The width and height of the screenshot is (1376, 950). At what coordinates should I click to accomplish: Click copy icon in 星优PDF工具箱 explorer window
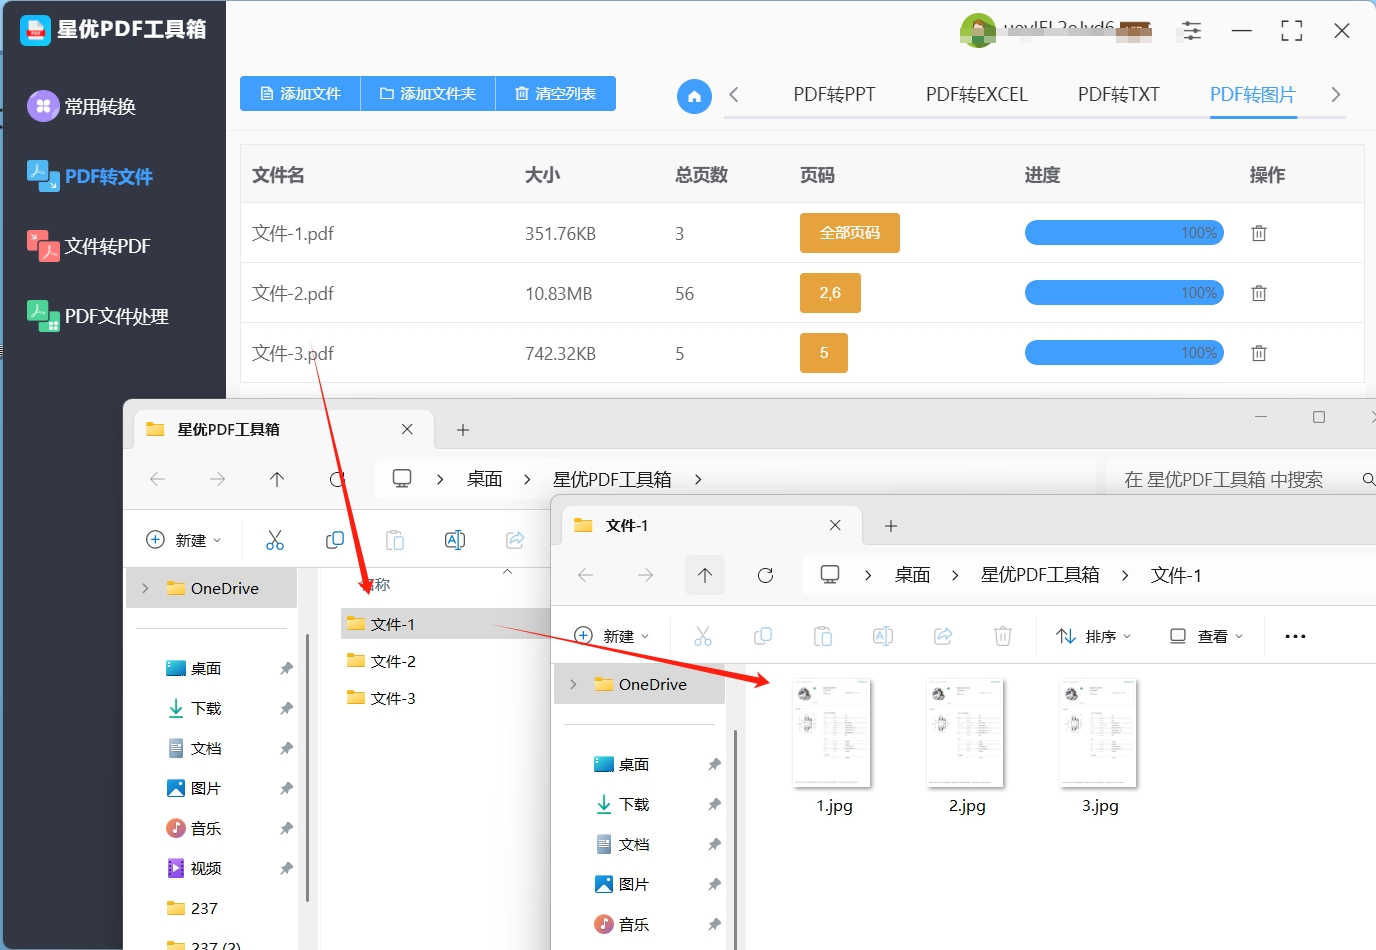click(335, 540)
